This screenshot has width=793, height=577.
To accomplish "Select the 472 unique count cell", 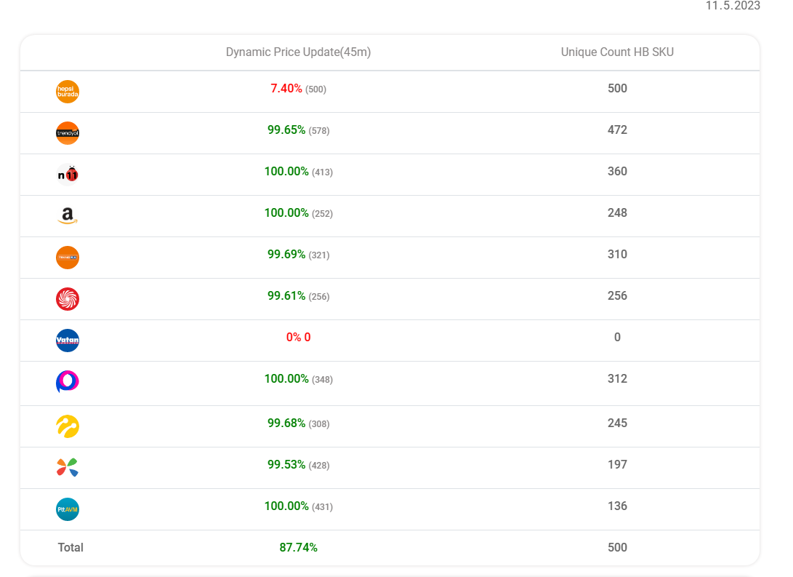I will pyautogui.click(x=617, y=130).
